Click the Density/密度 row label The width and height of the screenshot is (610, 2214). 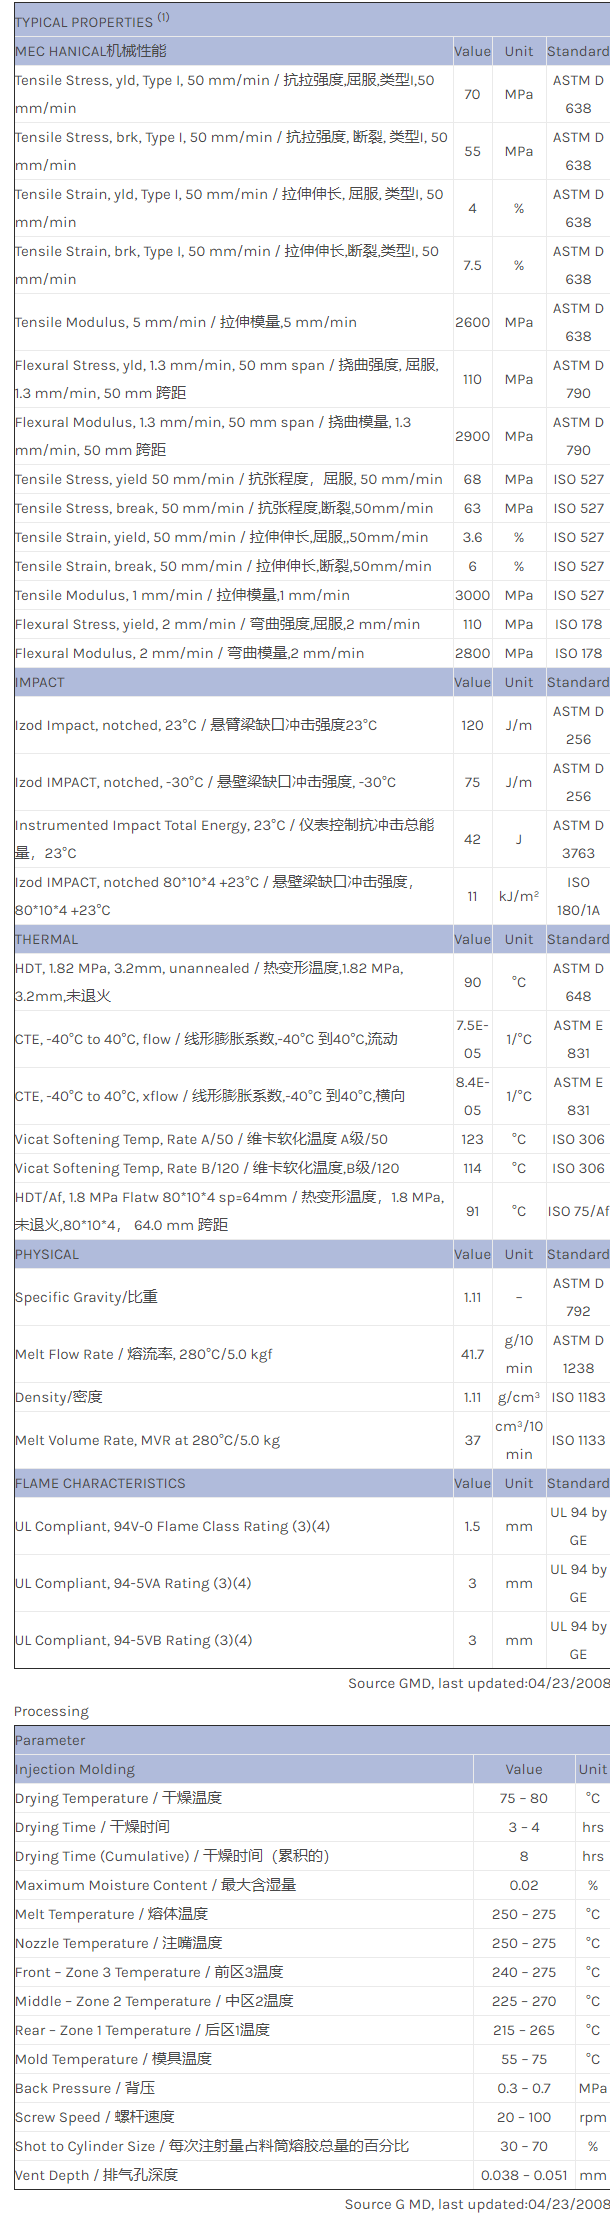pyautogui.click(x=59, y=1397)
